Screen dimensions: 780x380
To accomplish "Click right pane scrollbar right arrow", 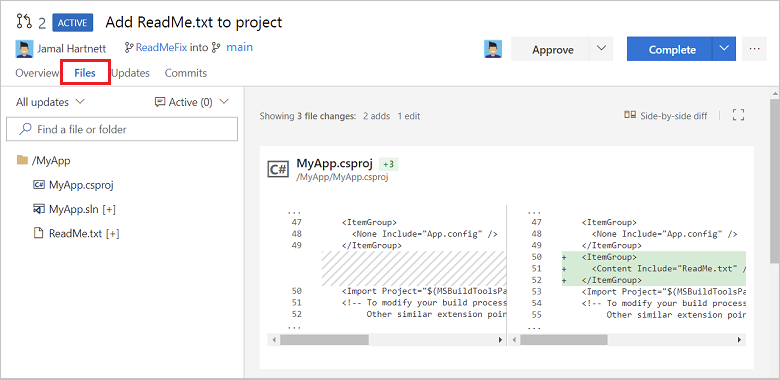I will [740, 340].
